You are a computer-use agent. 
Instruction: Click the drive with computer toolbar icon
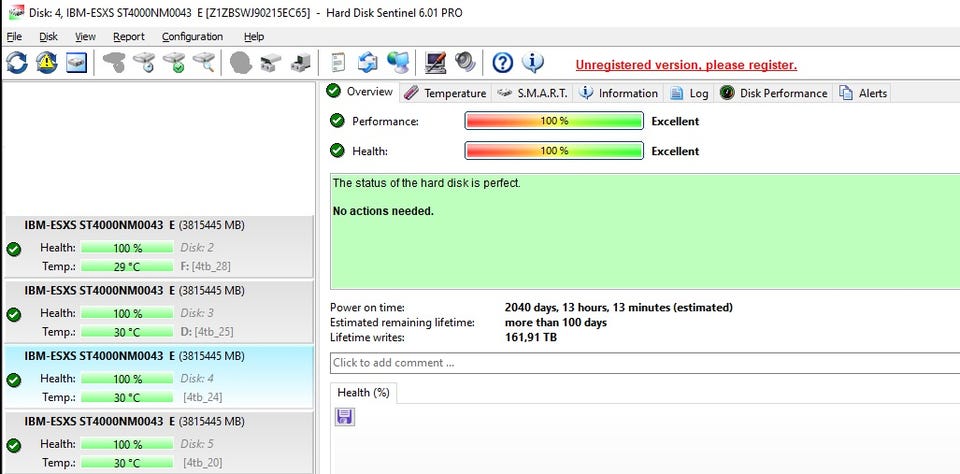300,62
